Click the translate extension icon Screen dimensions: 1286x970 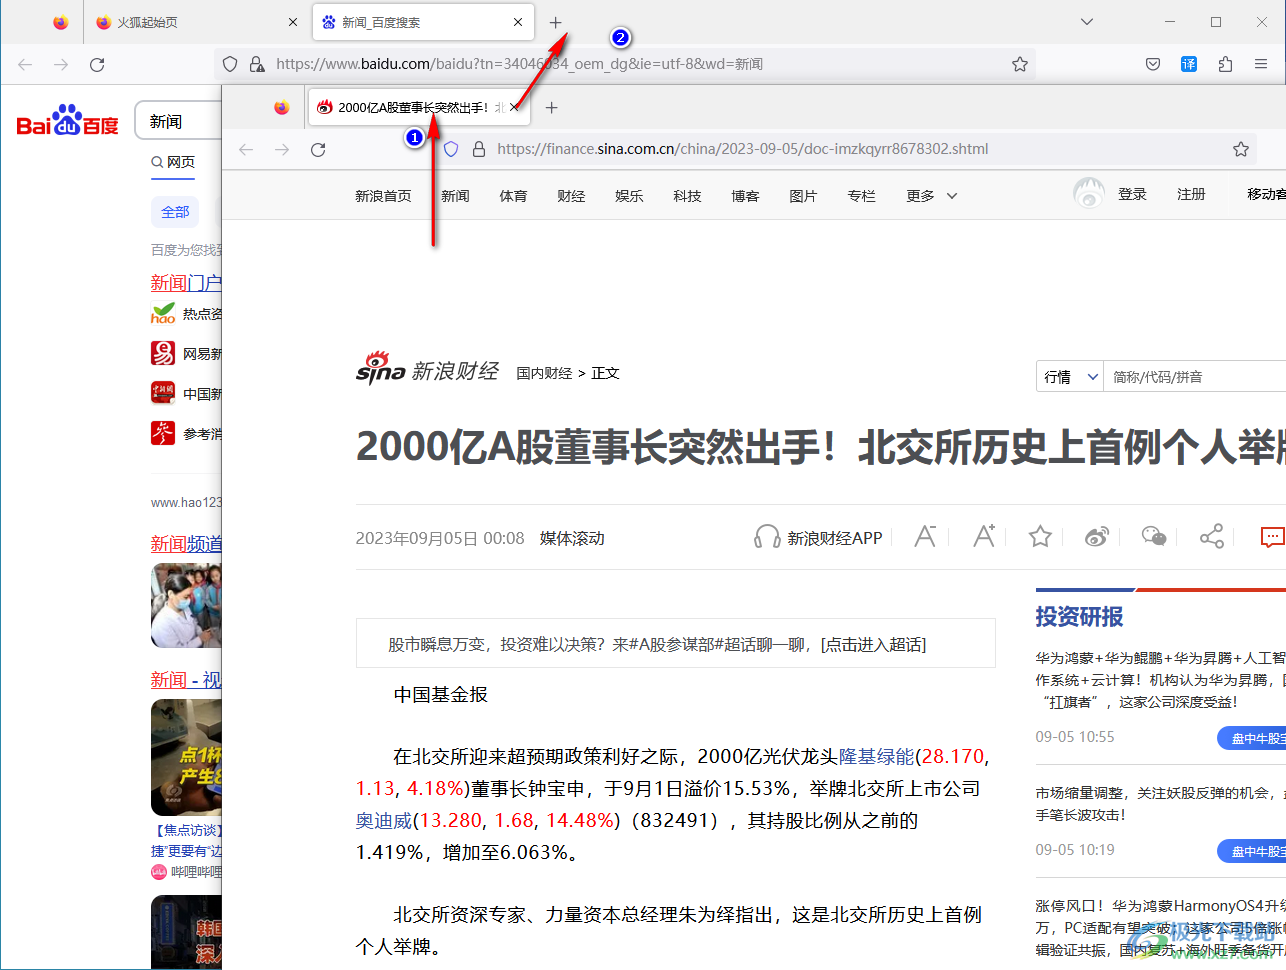[x=1189, y=64]
